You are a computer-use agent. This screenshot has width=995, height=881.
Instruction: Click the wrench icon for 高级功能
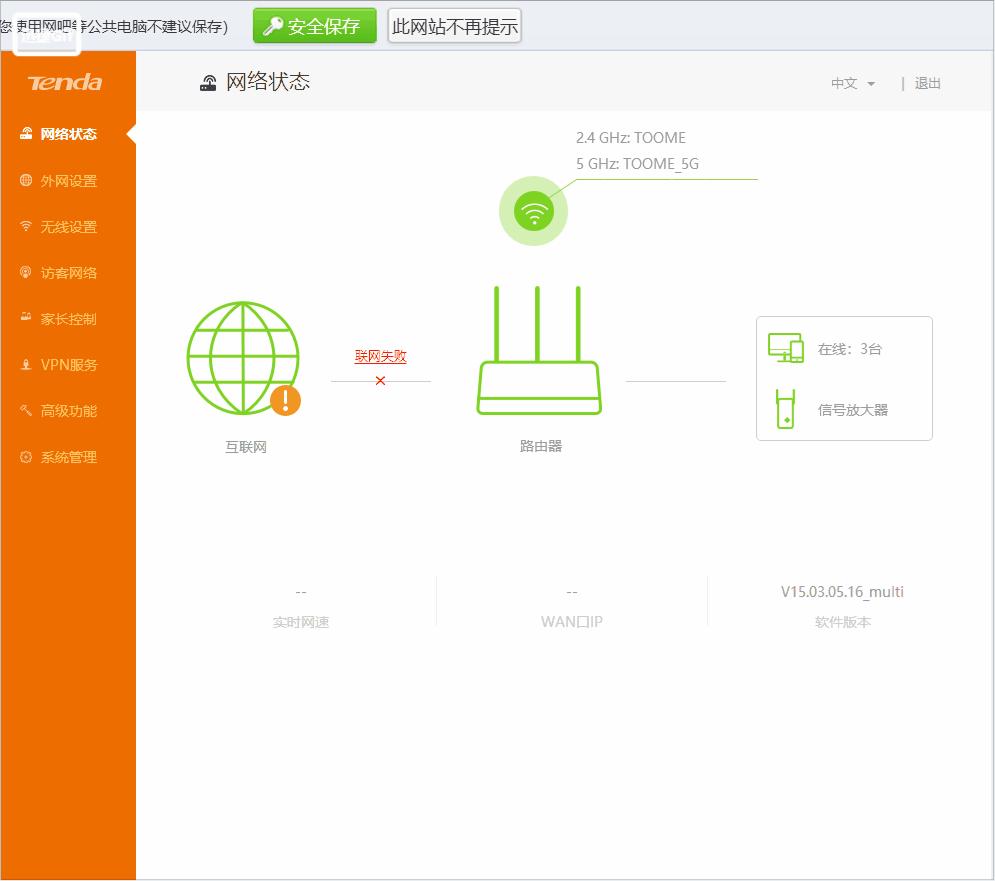click(x=27, y=410)
